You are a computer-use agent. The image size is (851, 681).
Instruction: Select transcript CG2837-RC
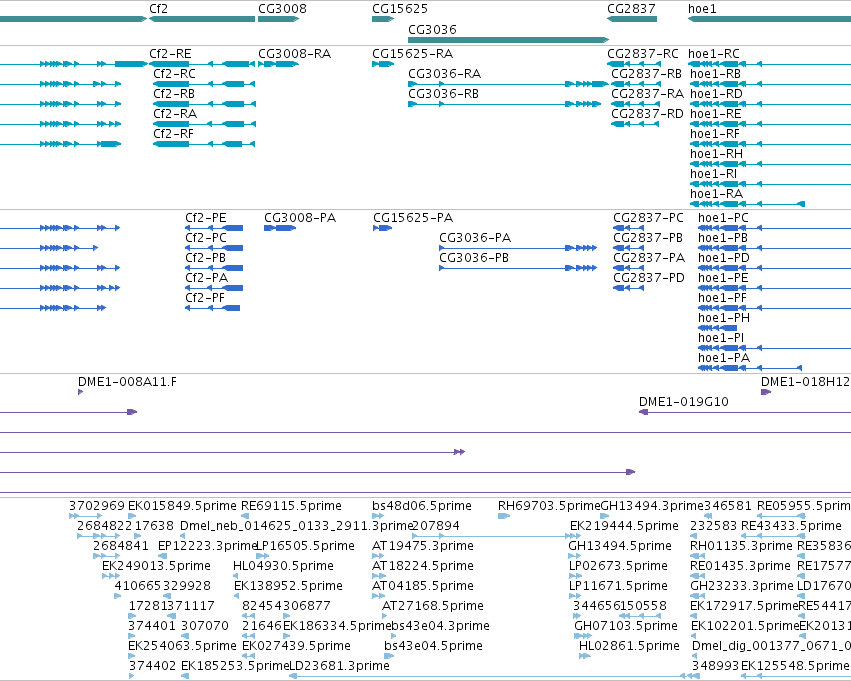(x=643, y=54)
